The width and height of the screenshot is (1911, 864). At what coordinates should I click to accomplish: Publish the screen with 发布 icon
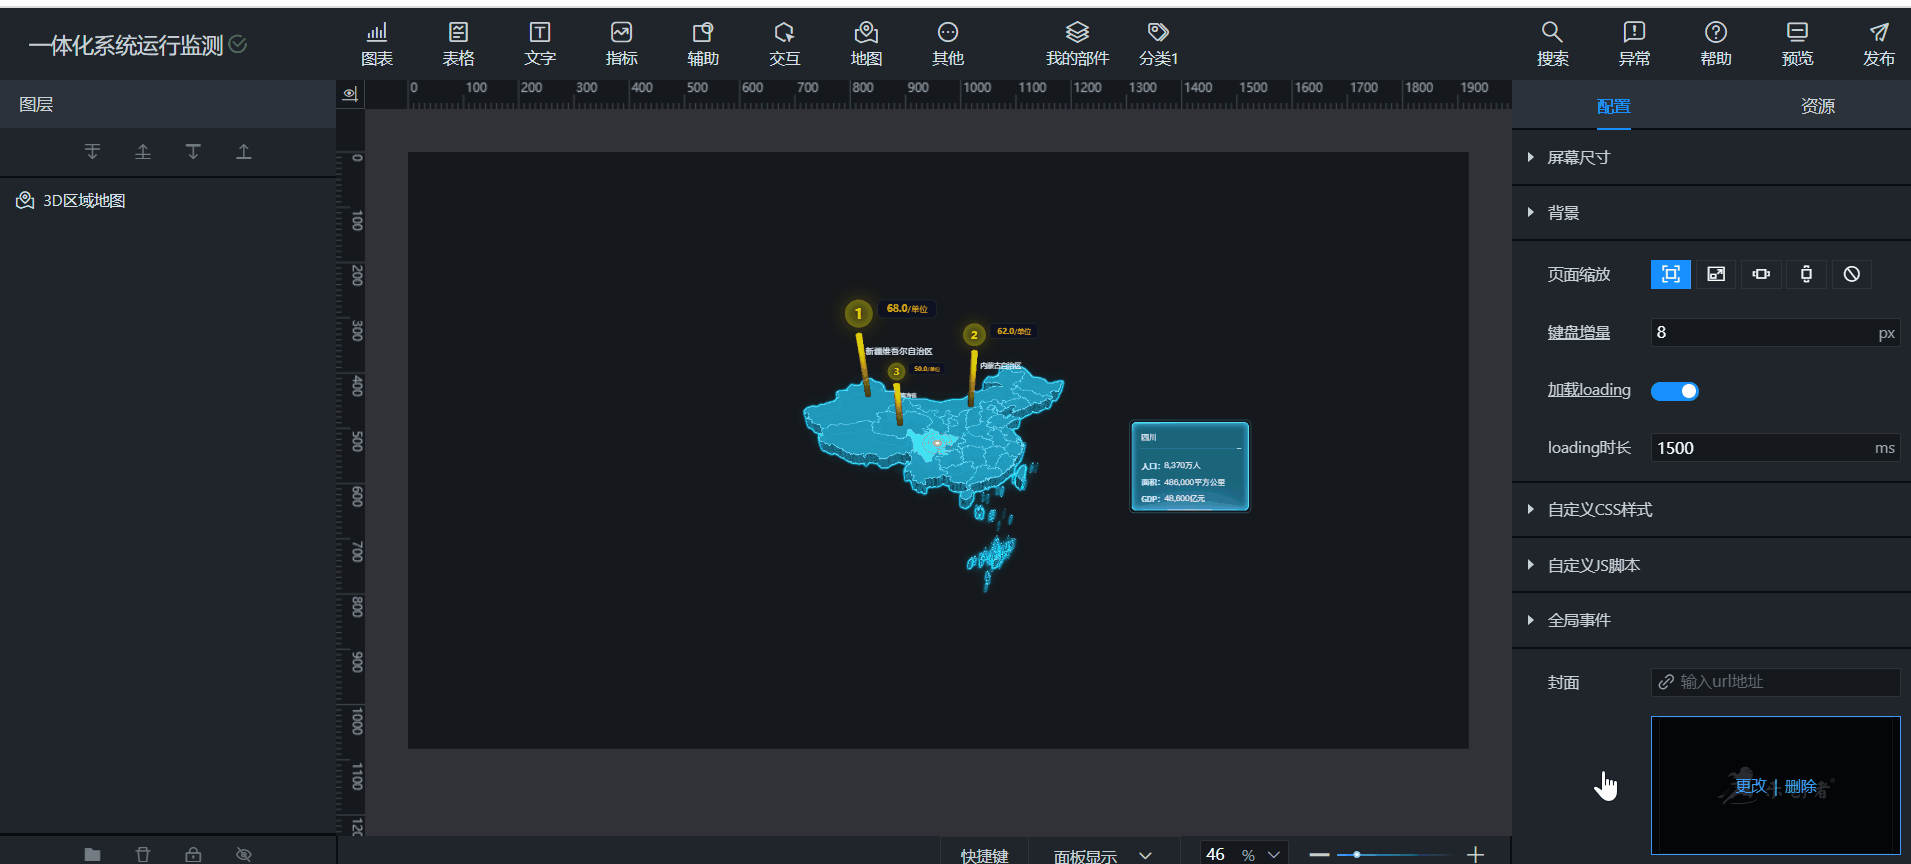pos(1878,44)
